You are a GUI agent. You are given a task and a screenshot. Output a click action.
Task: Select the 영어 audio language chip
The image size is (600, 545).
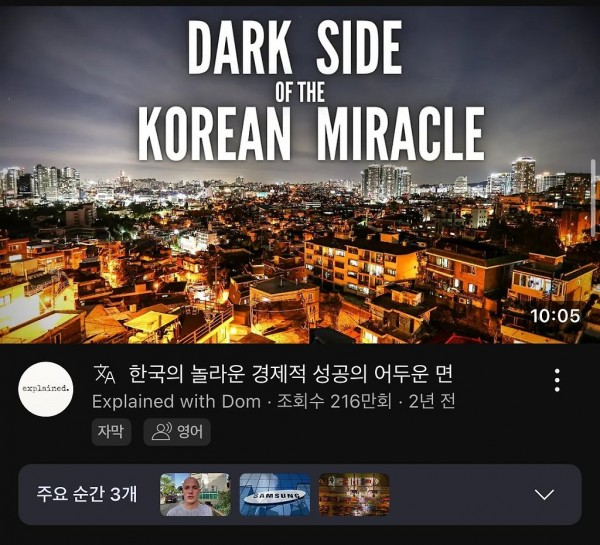[177, 432]
